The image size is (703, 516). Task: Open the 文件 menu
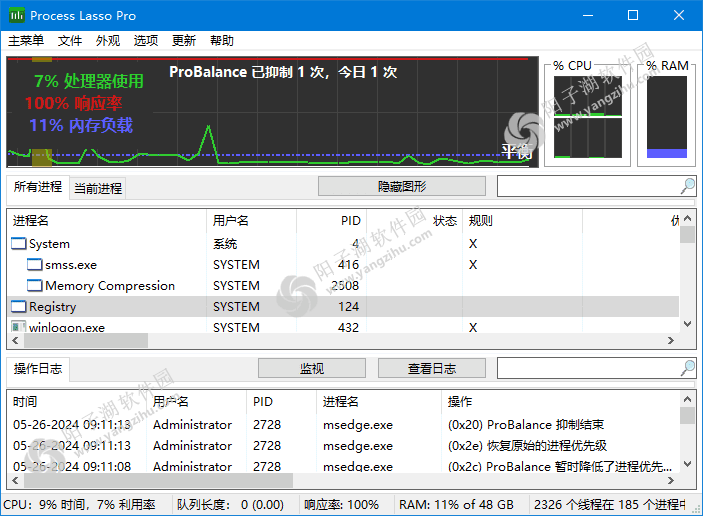pyautogui.click(x=69, y=41)
